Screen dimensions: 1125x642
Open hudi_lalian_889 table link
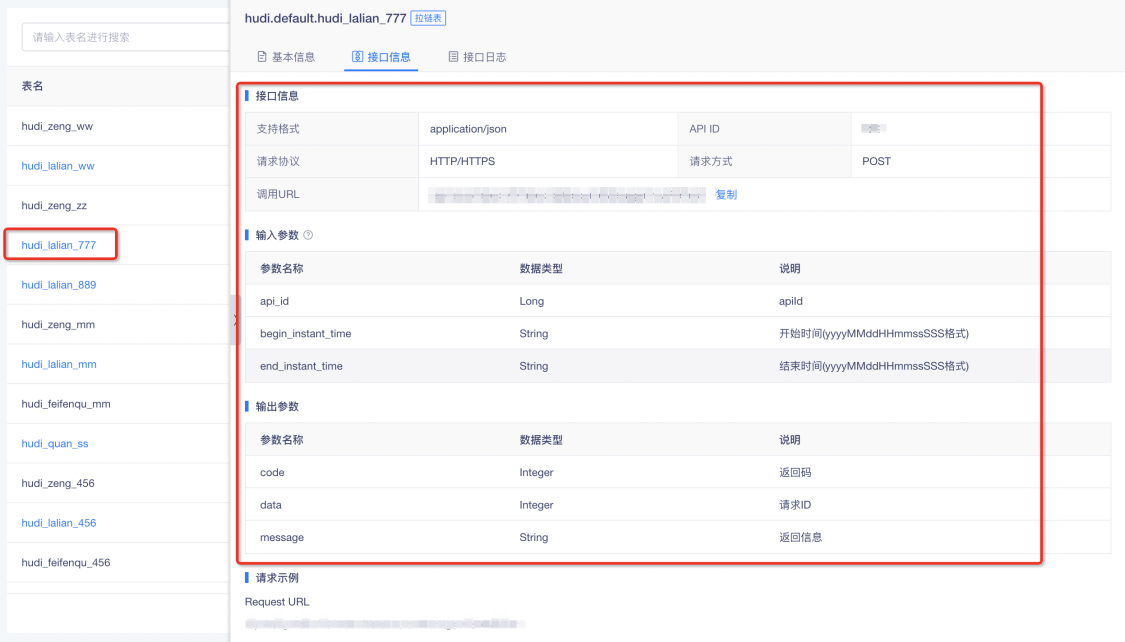pos(59,285)
